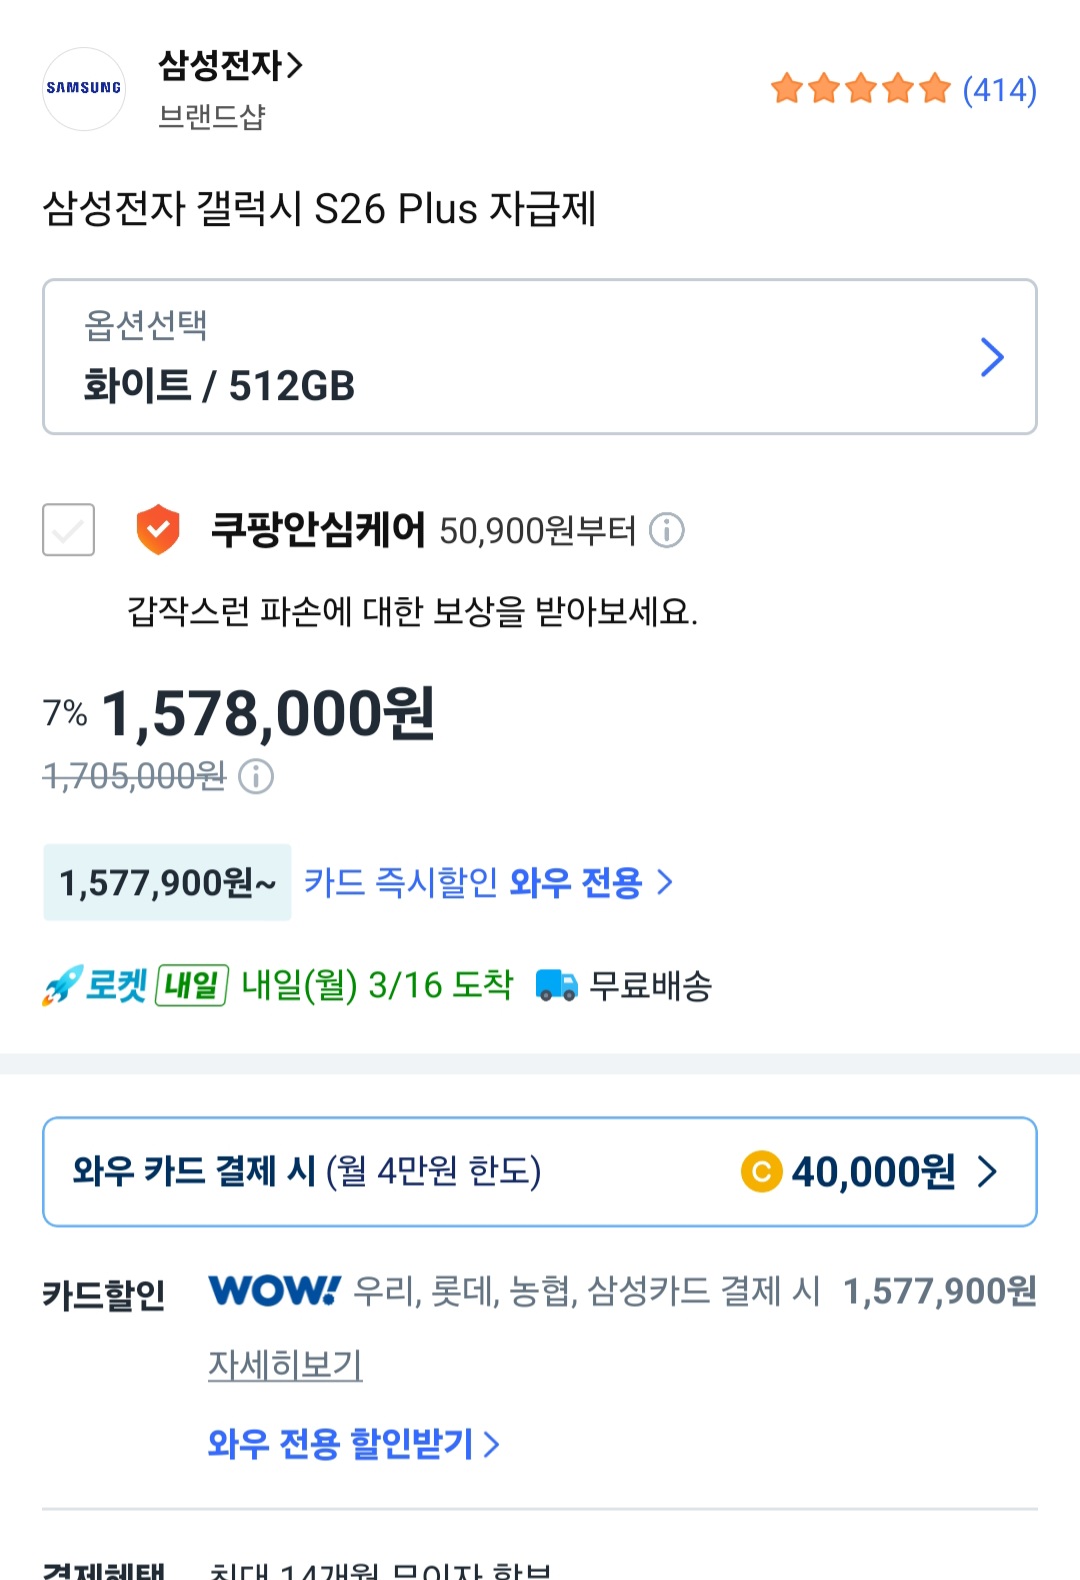Tap the WOW! membership logo
The height and width of the screenshot is (1580, 1080).
[274, 1290]
